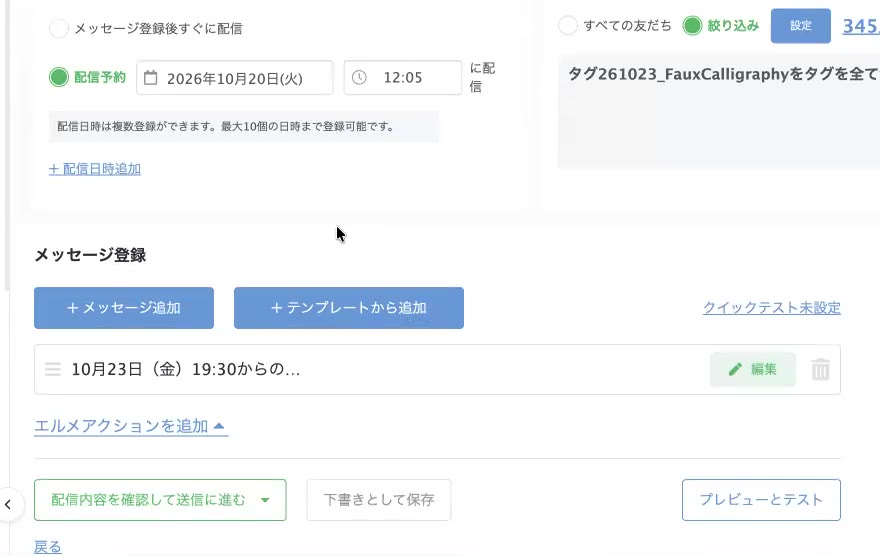Select the 絞り込み radio option
The image size is (880, 556).
692,26
